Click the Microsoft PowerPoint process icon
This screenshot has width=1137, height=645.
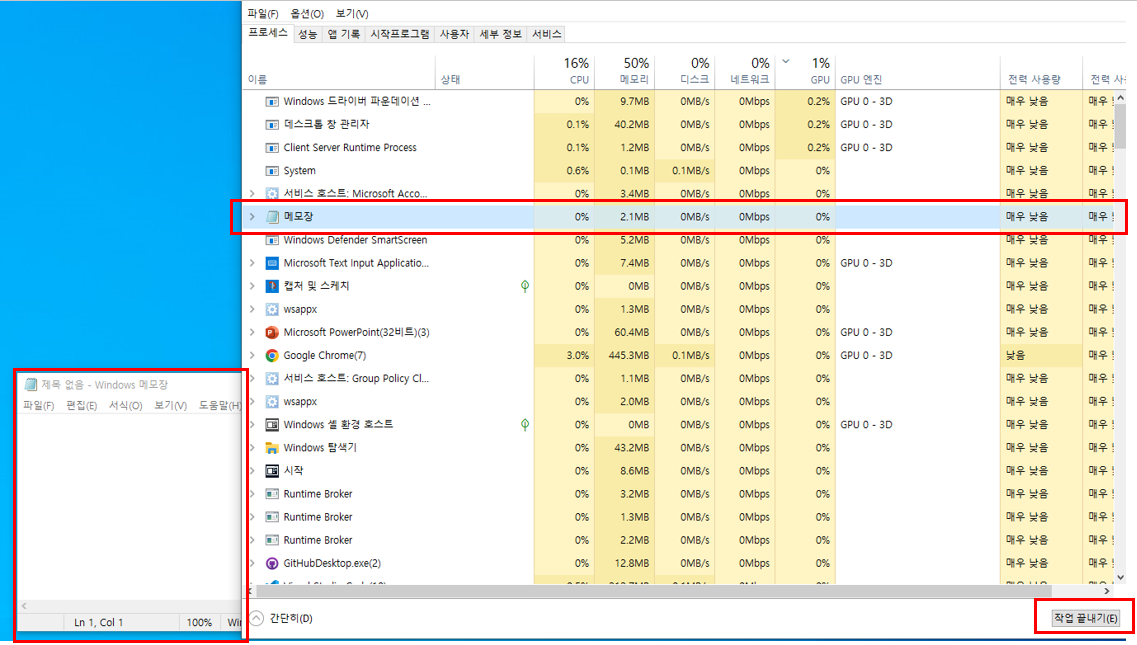(x=272, y=332)
